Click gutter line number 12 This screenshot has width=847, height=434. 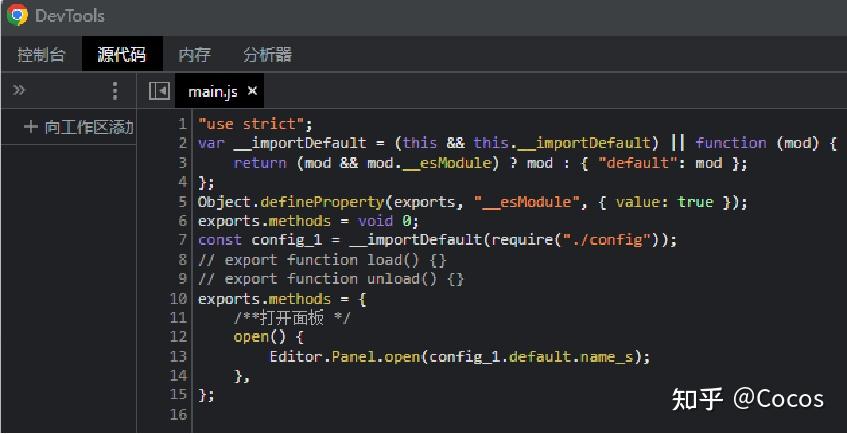178,337
